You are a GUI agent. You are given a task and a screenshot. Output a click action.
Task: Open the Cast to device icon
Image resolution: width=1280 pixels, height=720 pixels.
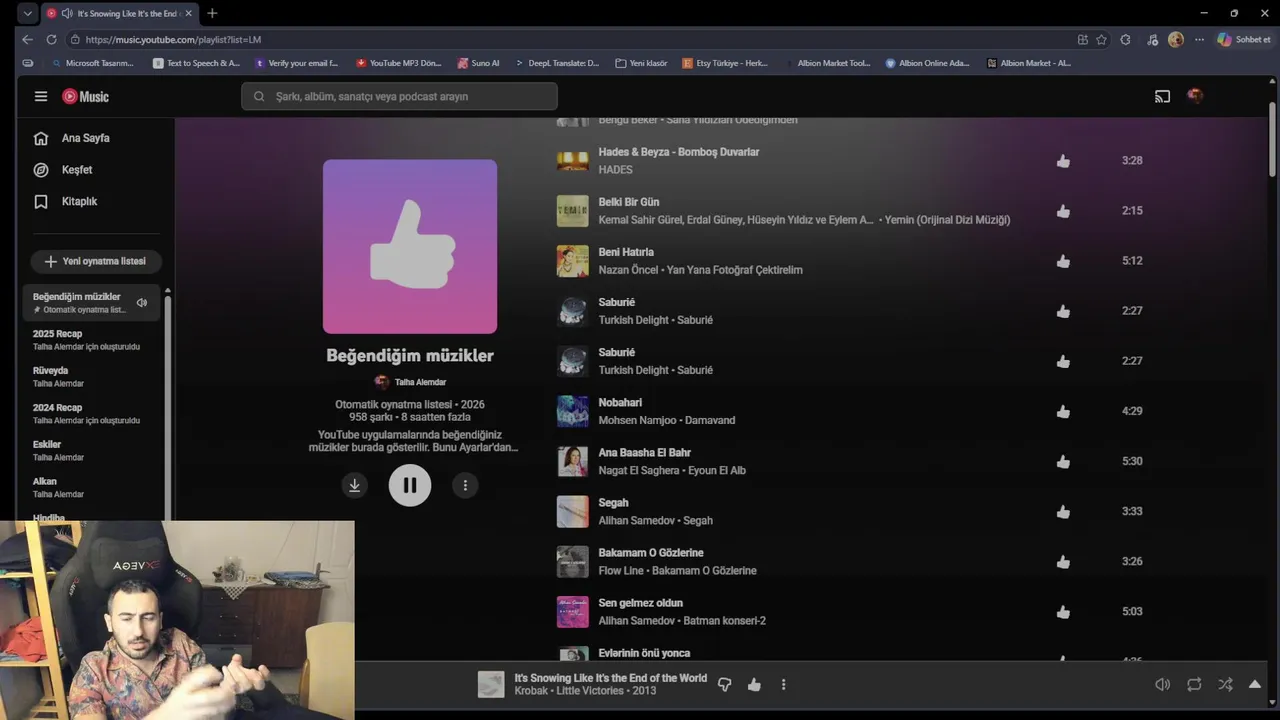pos(1162,96)
